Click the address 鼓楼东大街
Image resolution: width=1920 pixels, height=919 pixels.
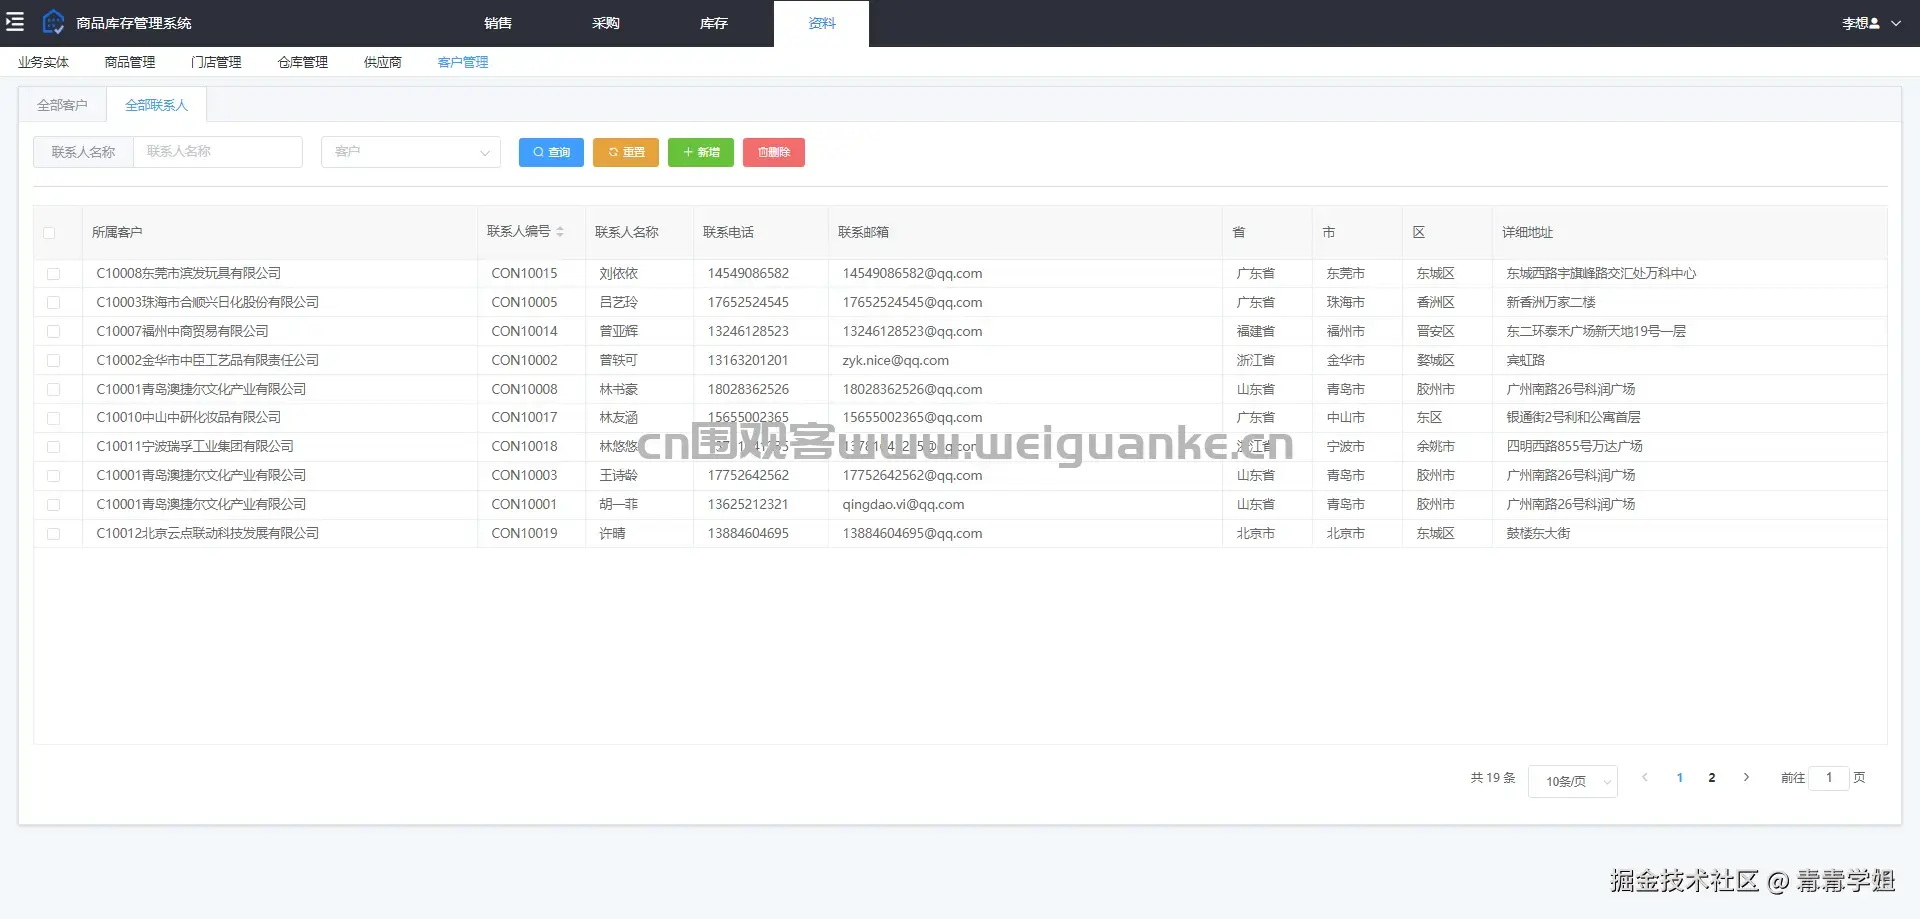(1538, 533)
